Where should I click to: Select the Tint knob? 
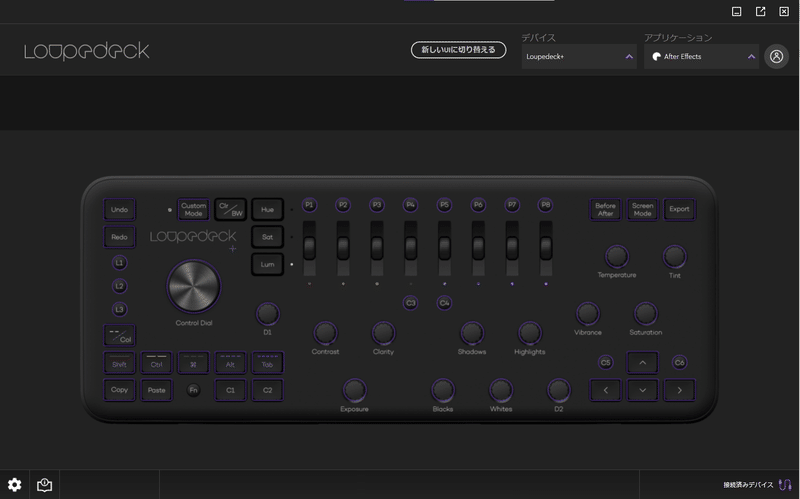click(x=674, y=257)
